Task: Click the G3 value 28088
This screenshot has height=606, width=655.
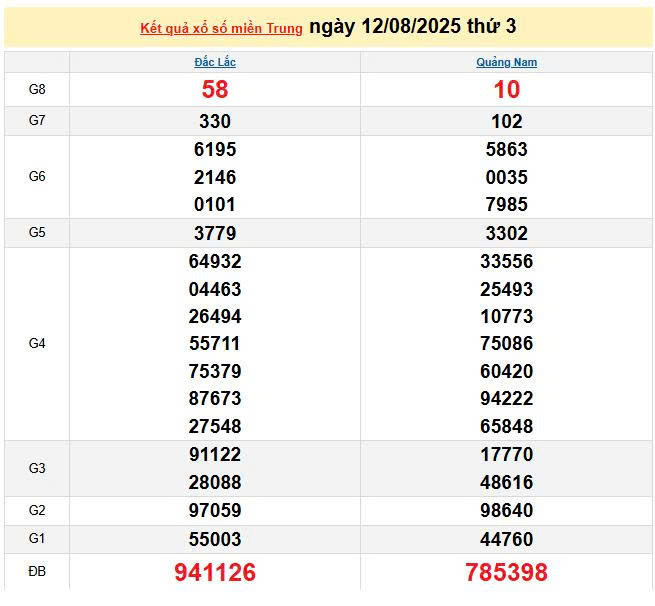Action: coord(215,483)
